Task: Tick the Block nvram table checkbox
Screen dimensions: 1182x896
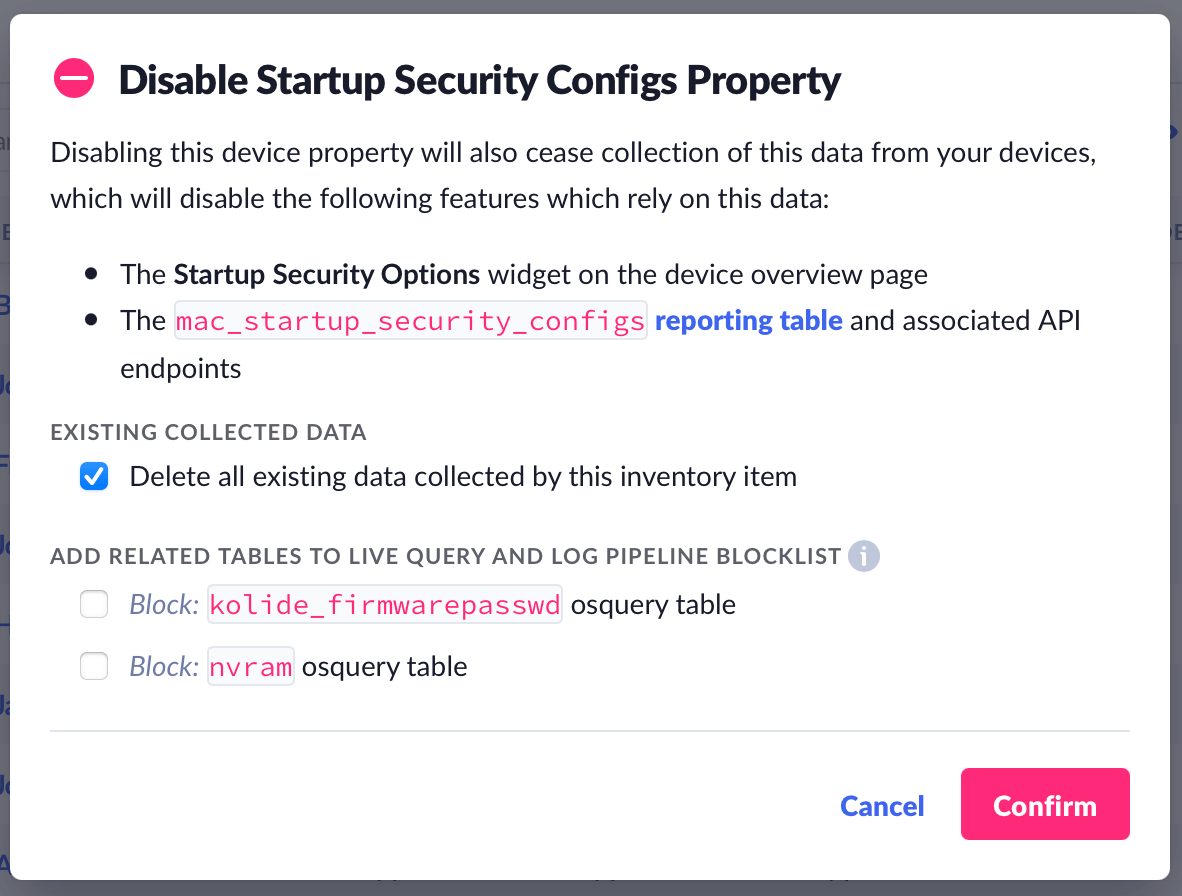Action: click(x=94, y=666)
